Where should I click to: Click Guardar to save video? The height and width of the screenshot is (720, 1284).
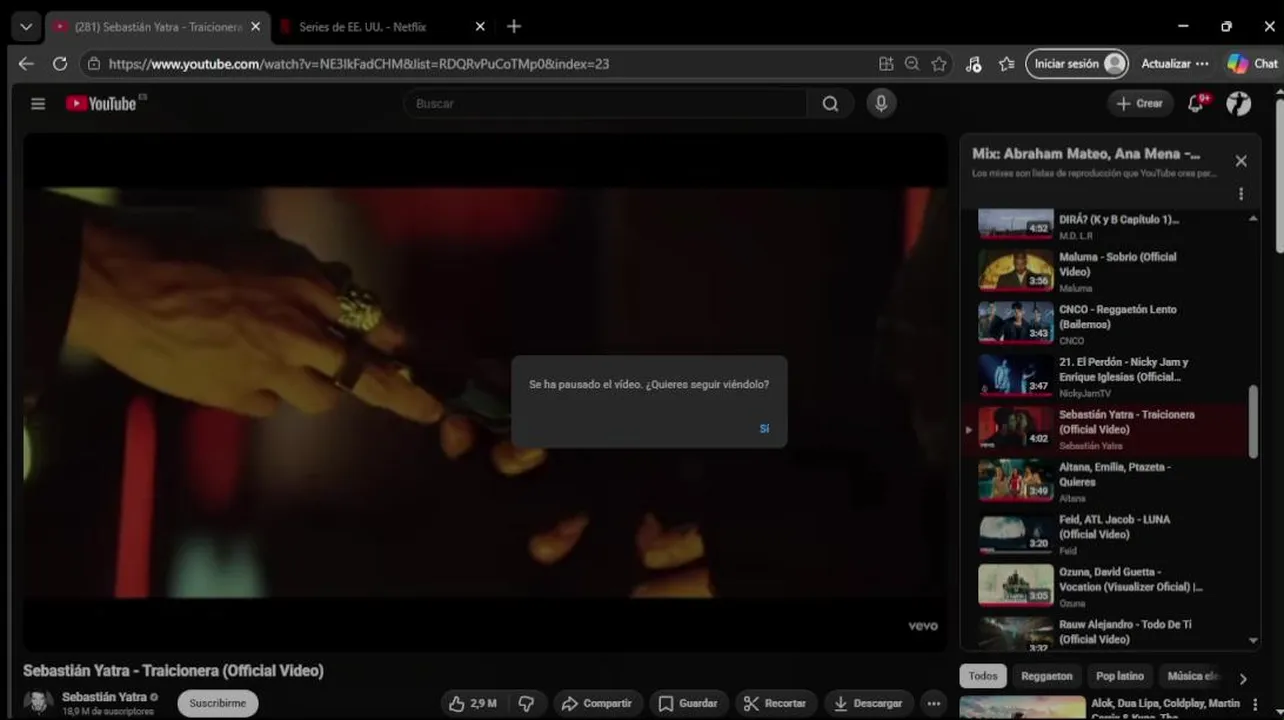click(688, 703)
